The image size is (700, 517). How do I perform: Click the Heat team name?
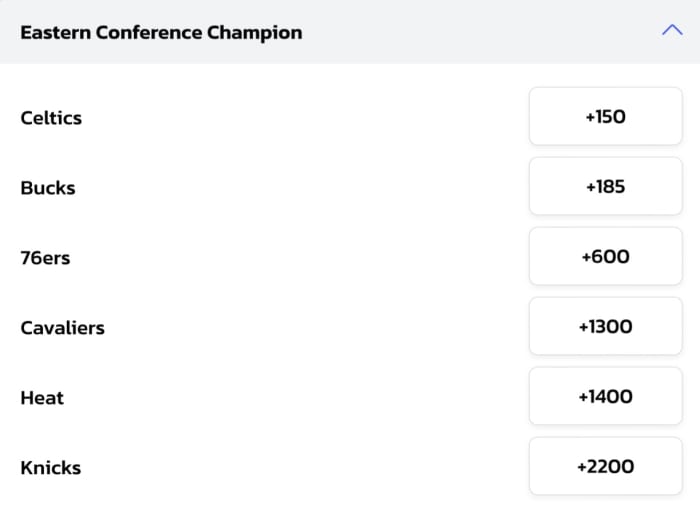tap(42, 398)
